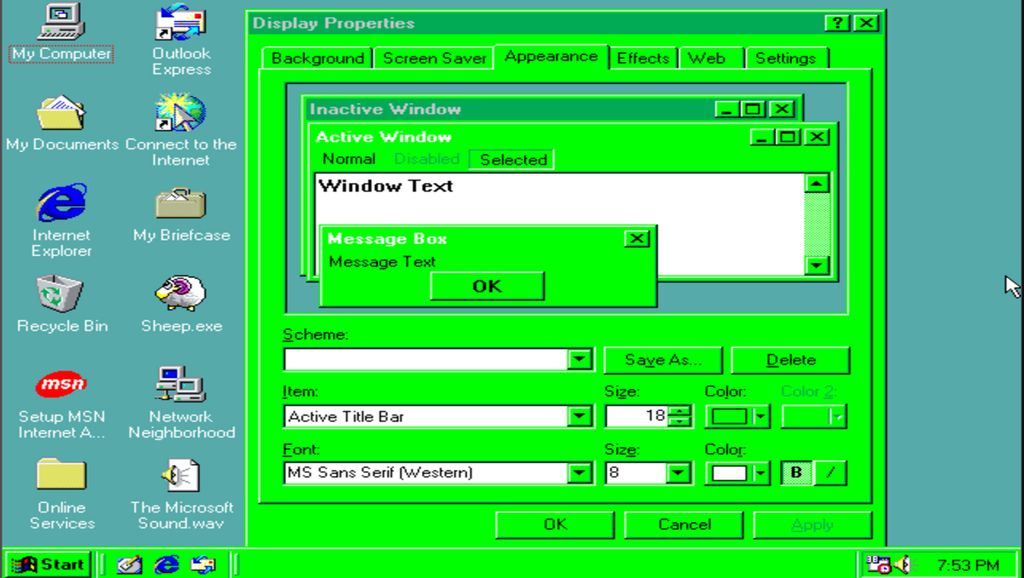The width and height of the screenshot is (1024, 578).
Task: Open the Font dropdown for MS Sans Serif
Action: coord(581,470)
